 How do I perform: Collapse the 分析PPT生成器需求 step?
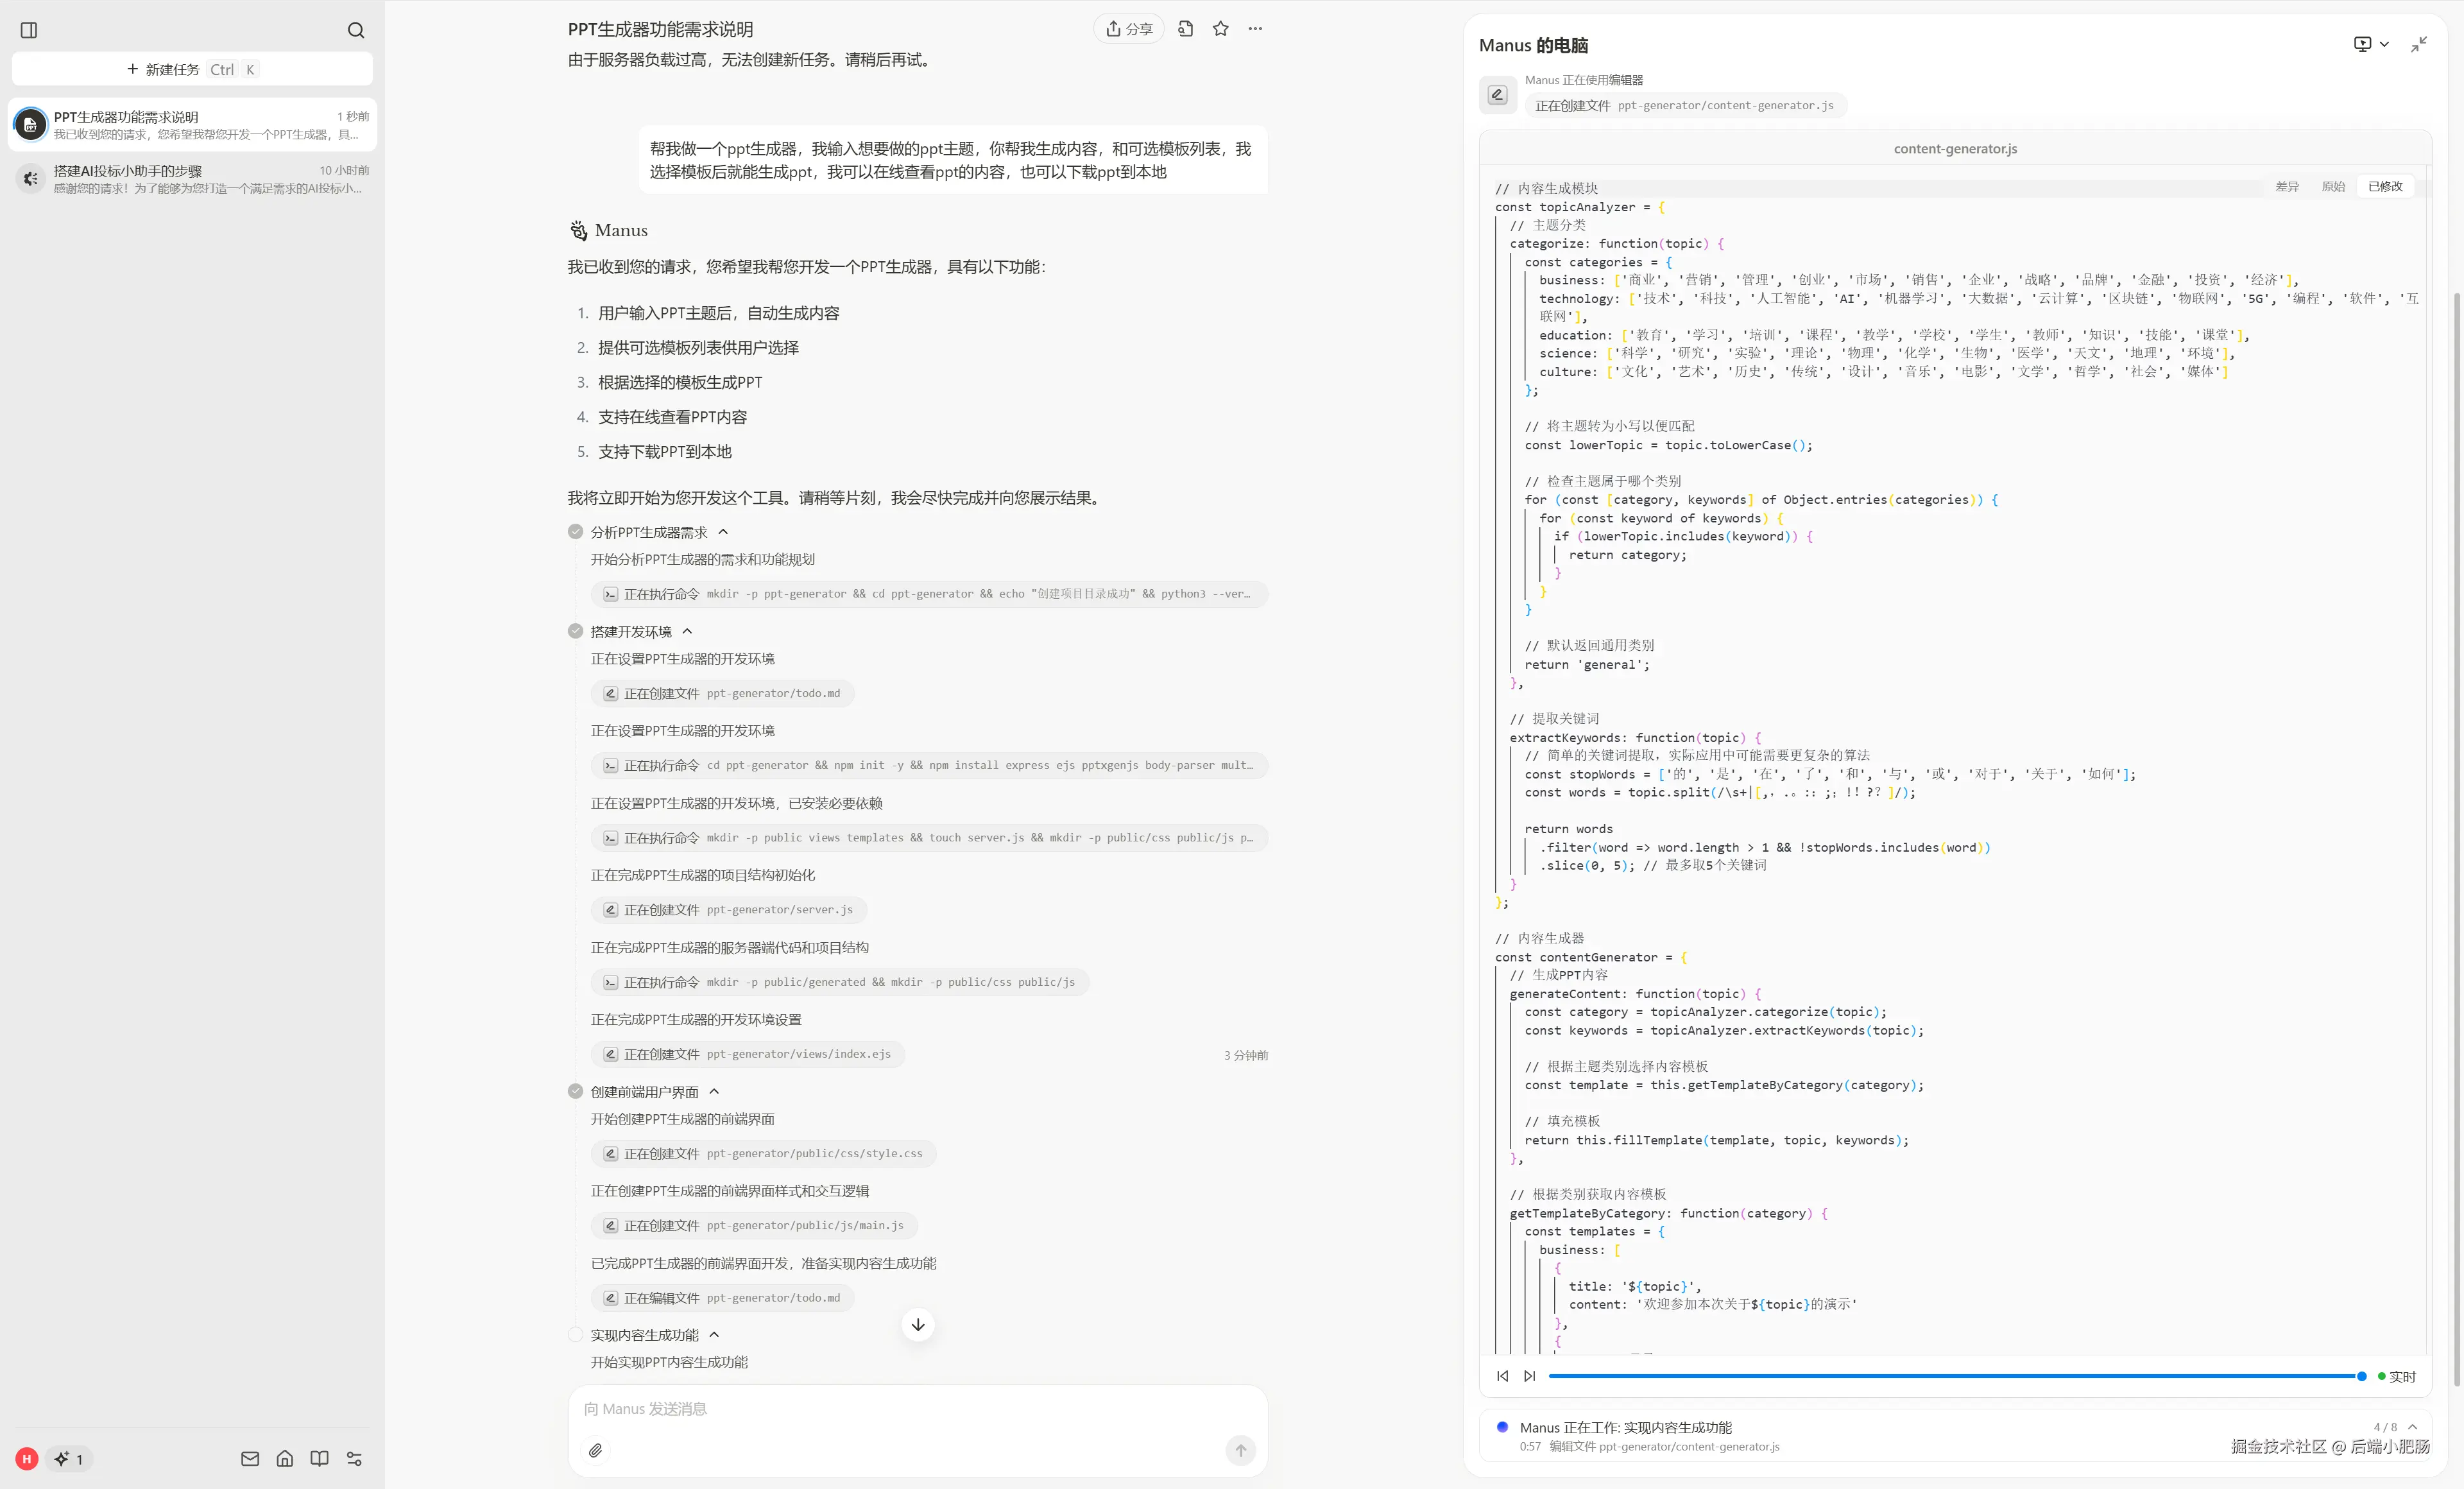723,532
